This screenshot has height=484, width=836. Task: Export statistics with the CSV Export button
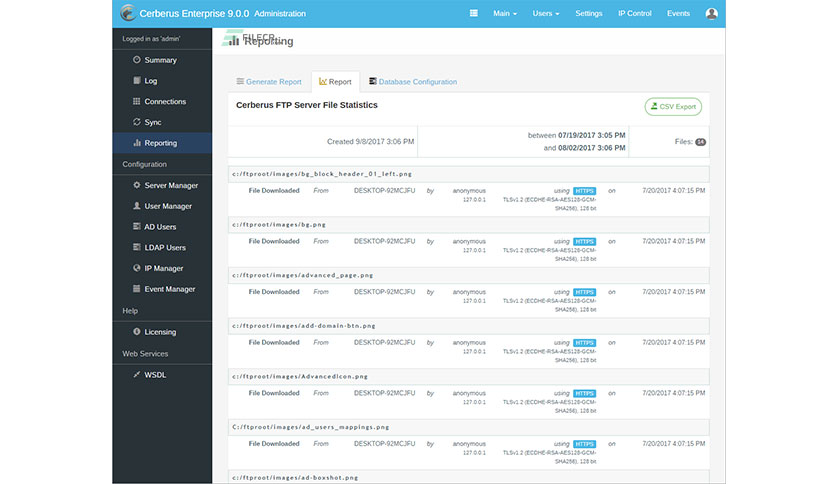click(673, 107)
